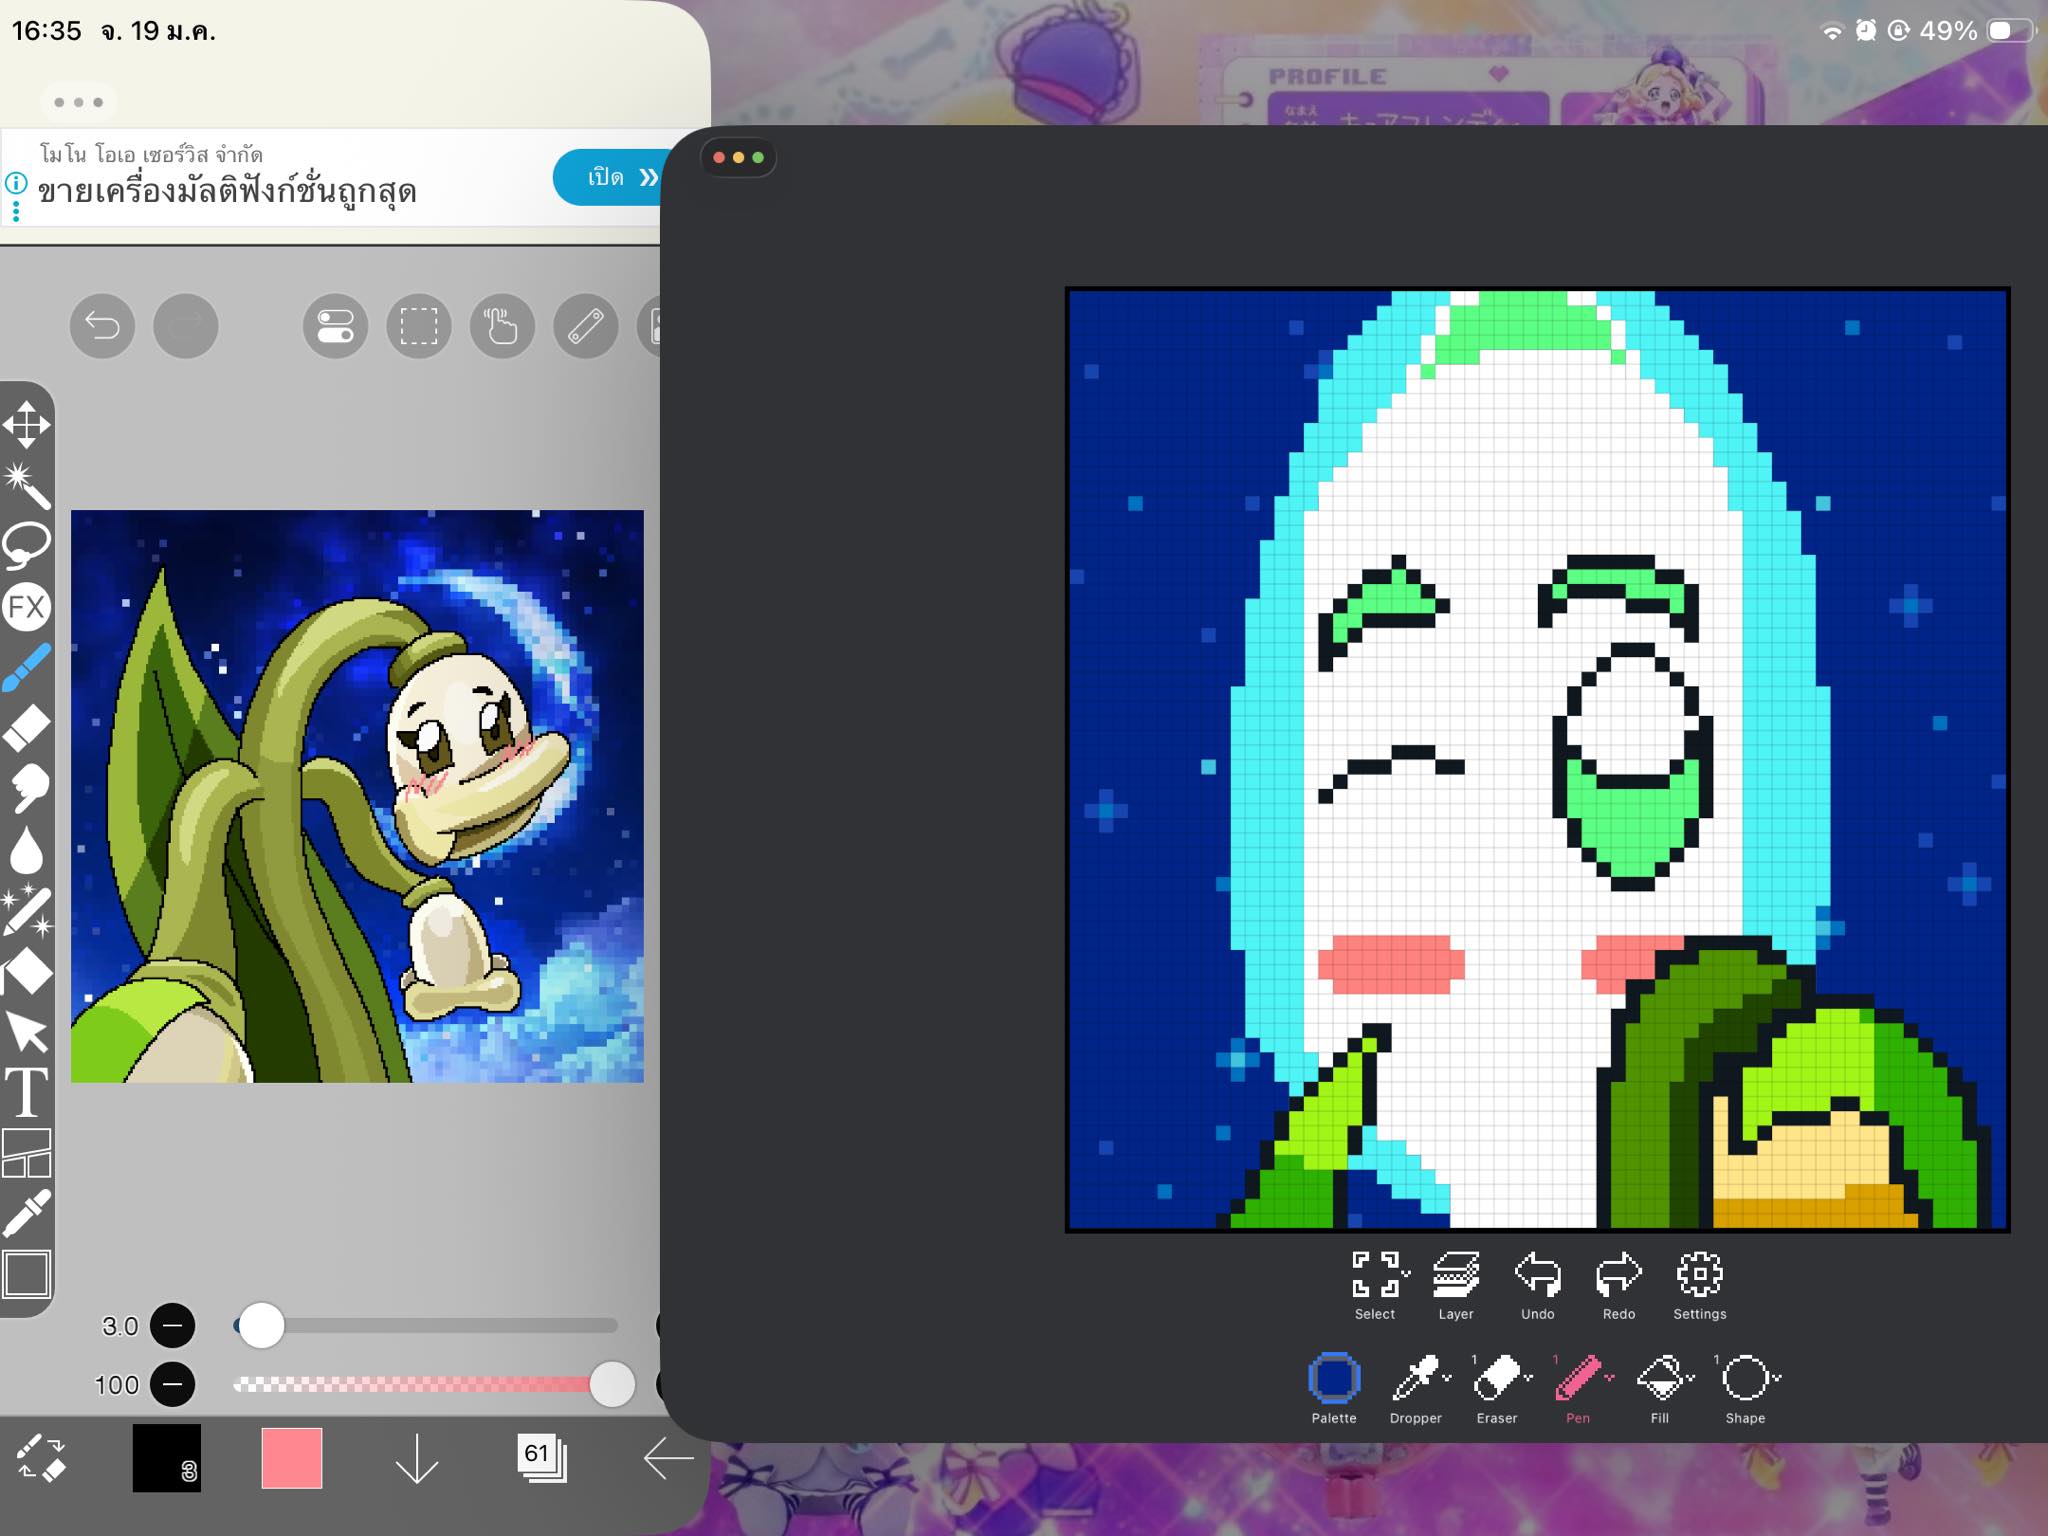Open the three-dot multitasking menu on the left app
The height and width of the screenshot is (1536, 2048).
[x=79, y=102]
